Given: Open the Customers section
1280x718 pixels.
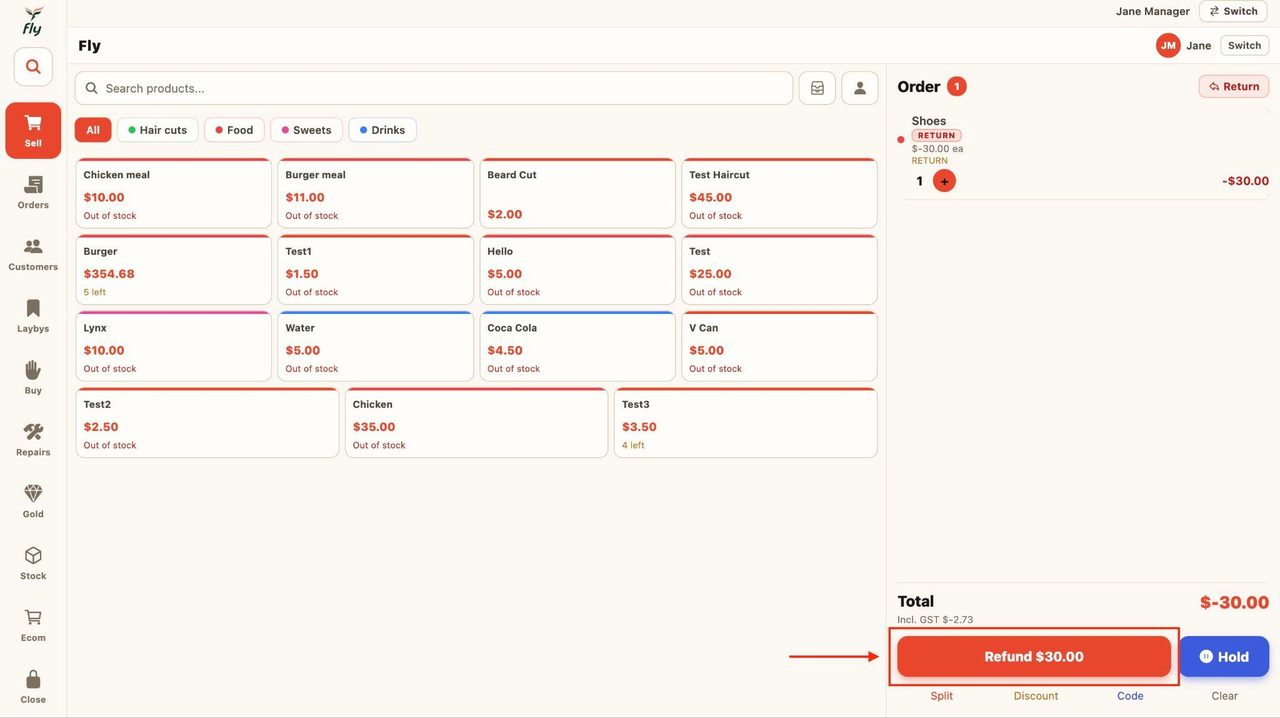Looking at the screenshot, I should [33, 254].
